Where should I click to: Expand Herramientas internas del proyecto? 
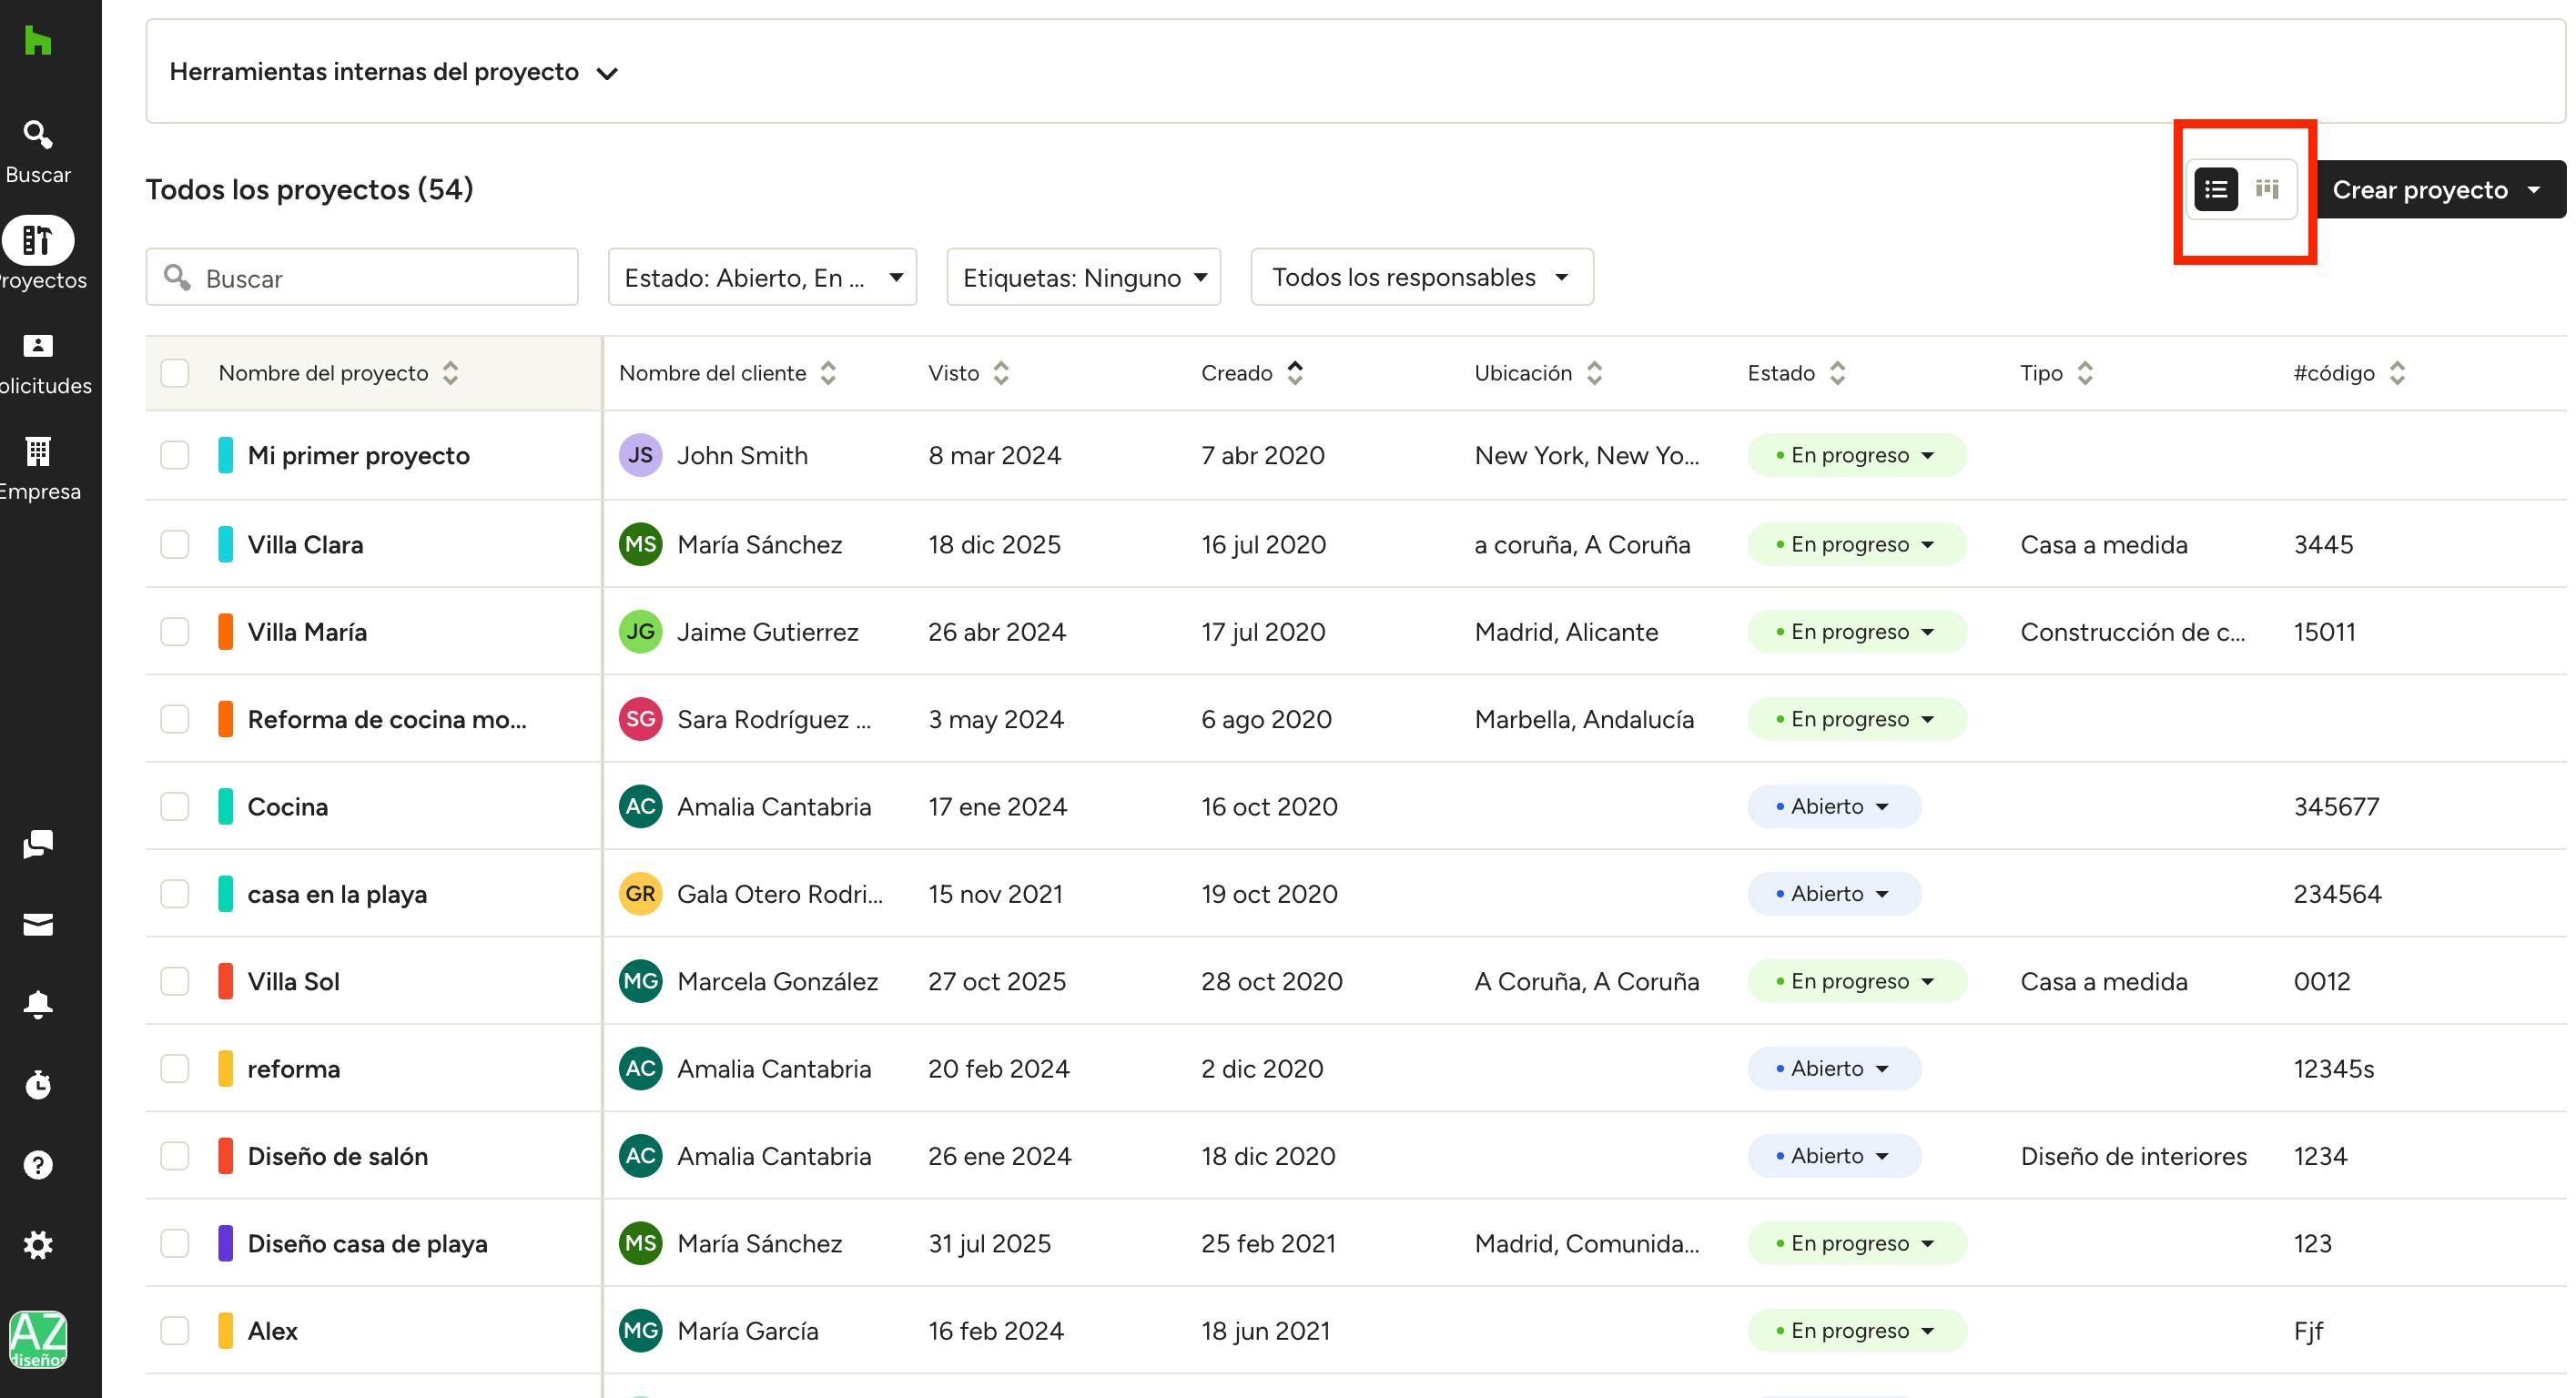pos(394,72)
